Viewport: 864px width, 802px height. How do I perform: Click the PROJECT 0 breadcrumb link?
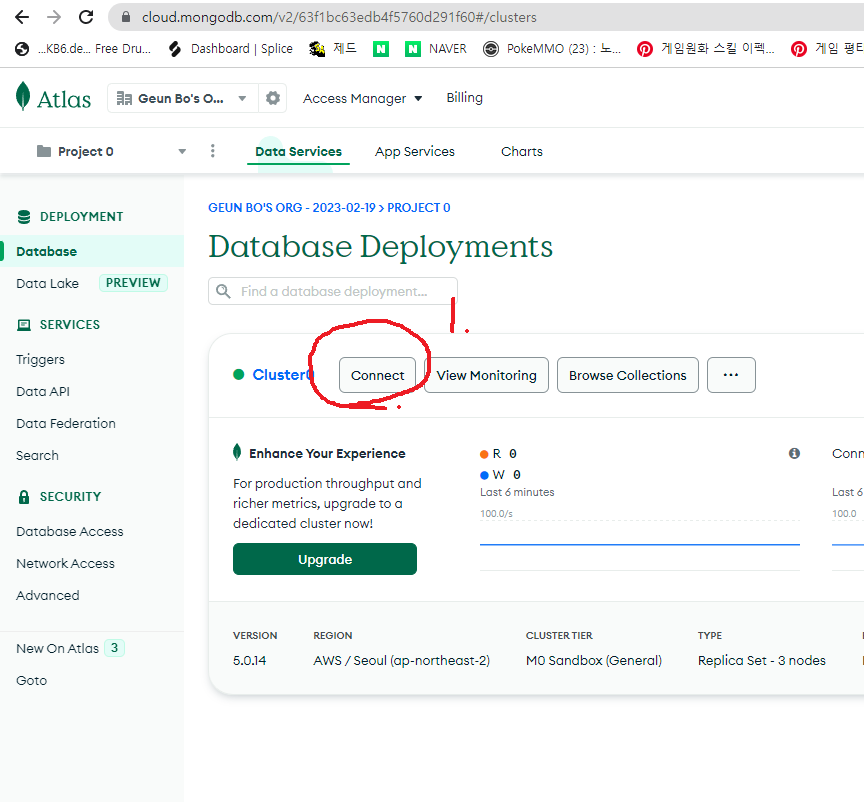pos(419,207)
